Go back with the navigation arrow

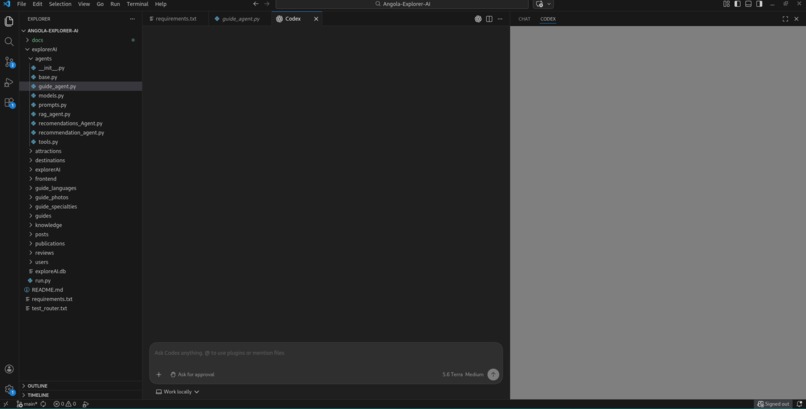(x=255, y=4)
